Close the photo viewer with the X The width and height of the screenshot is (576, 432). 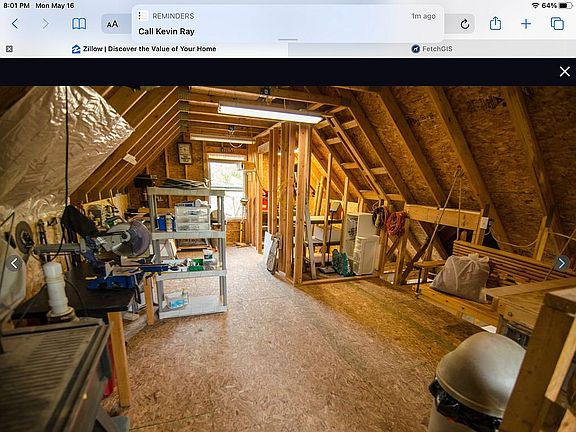tap(565, 71)
